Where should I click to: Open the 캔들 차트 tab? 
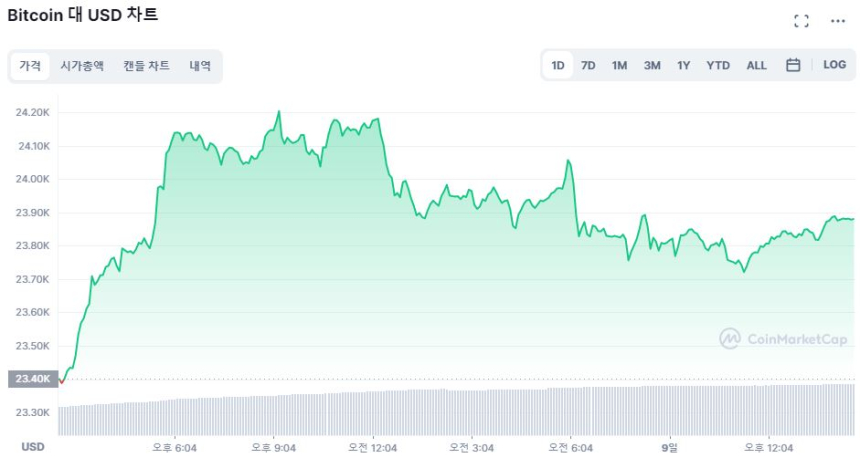[x=147, y=66]
